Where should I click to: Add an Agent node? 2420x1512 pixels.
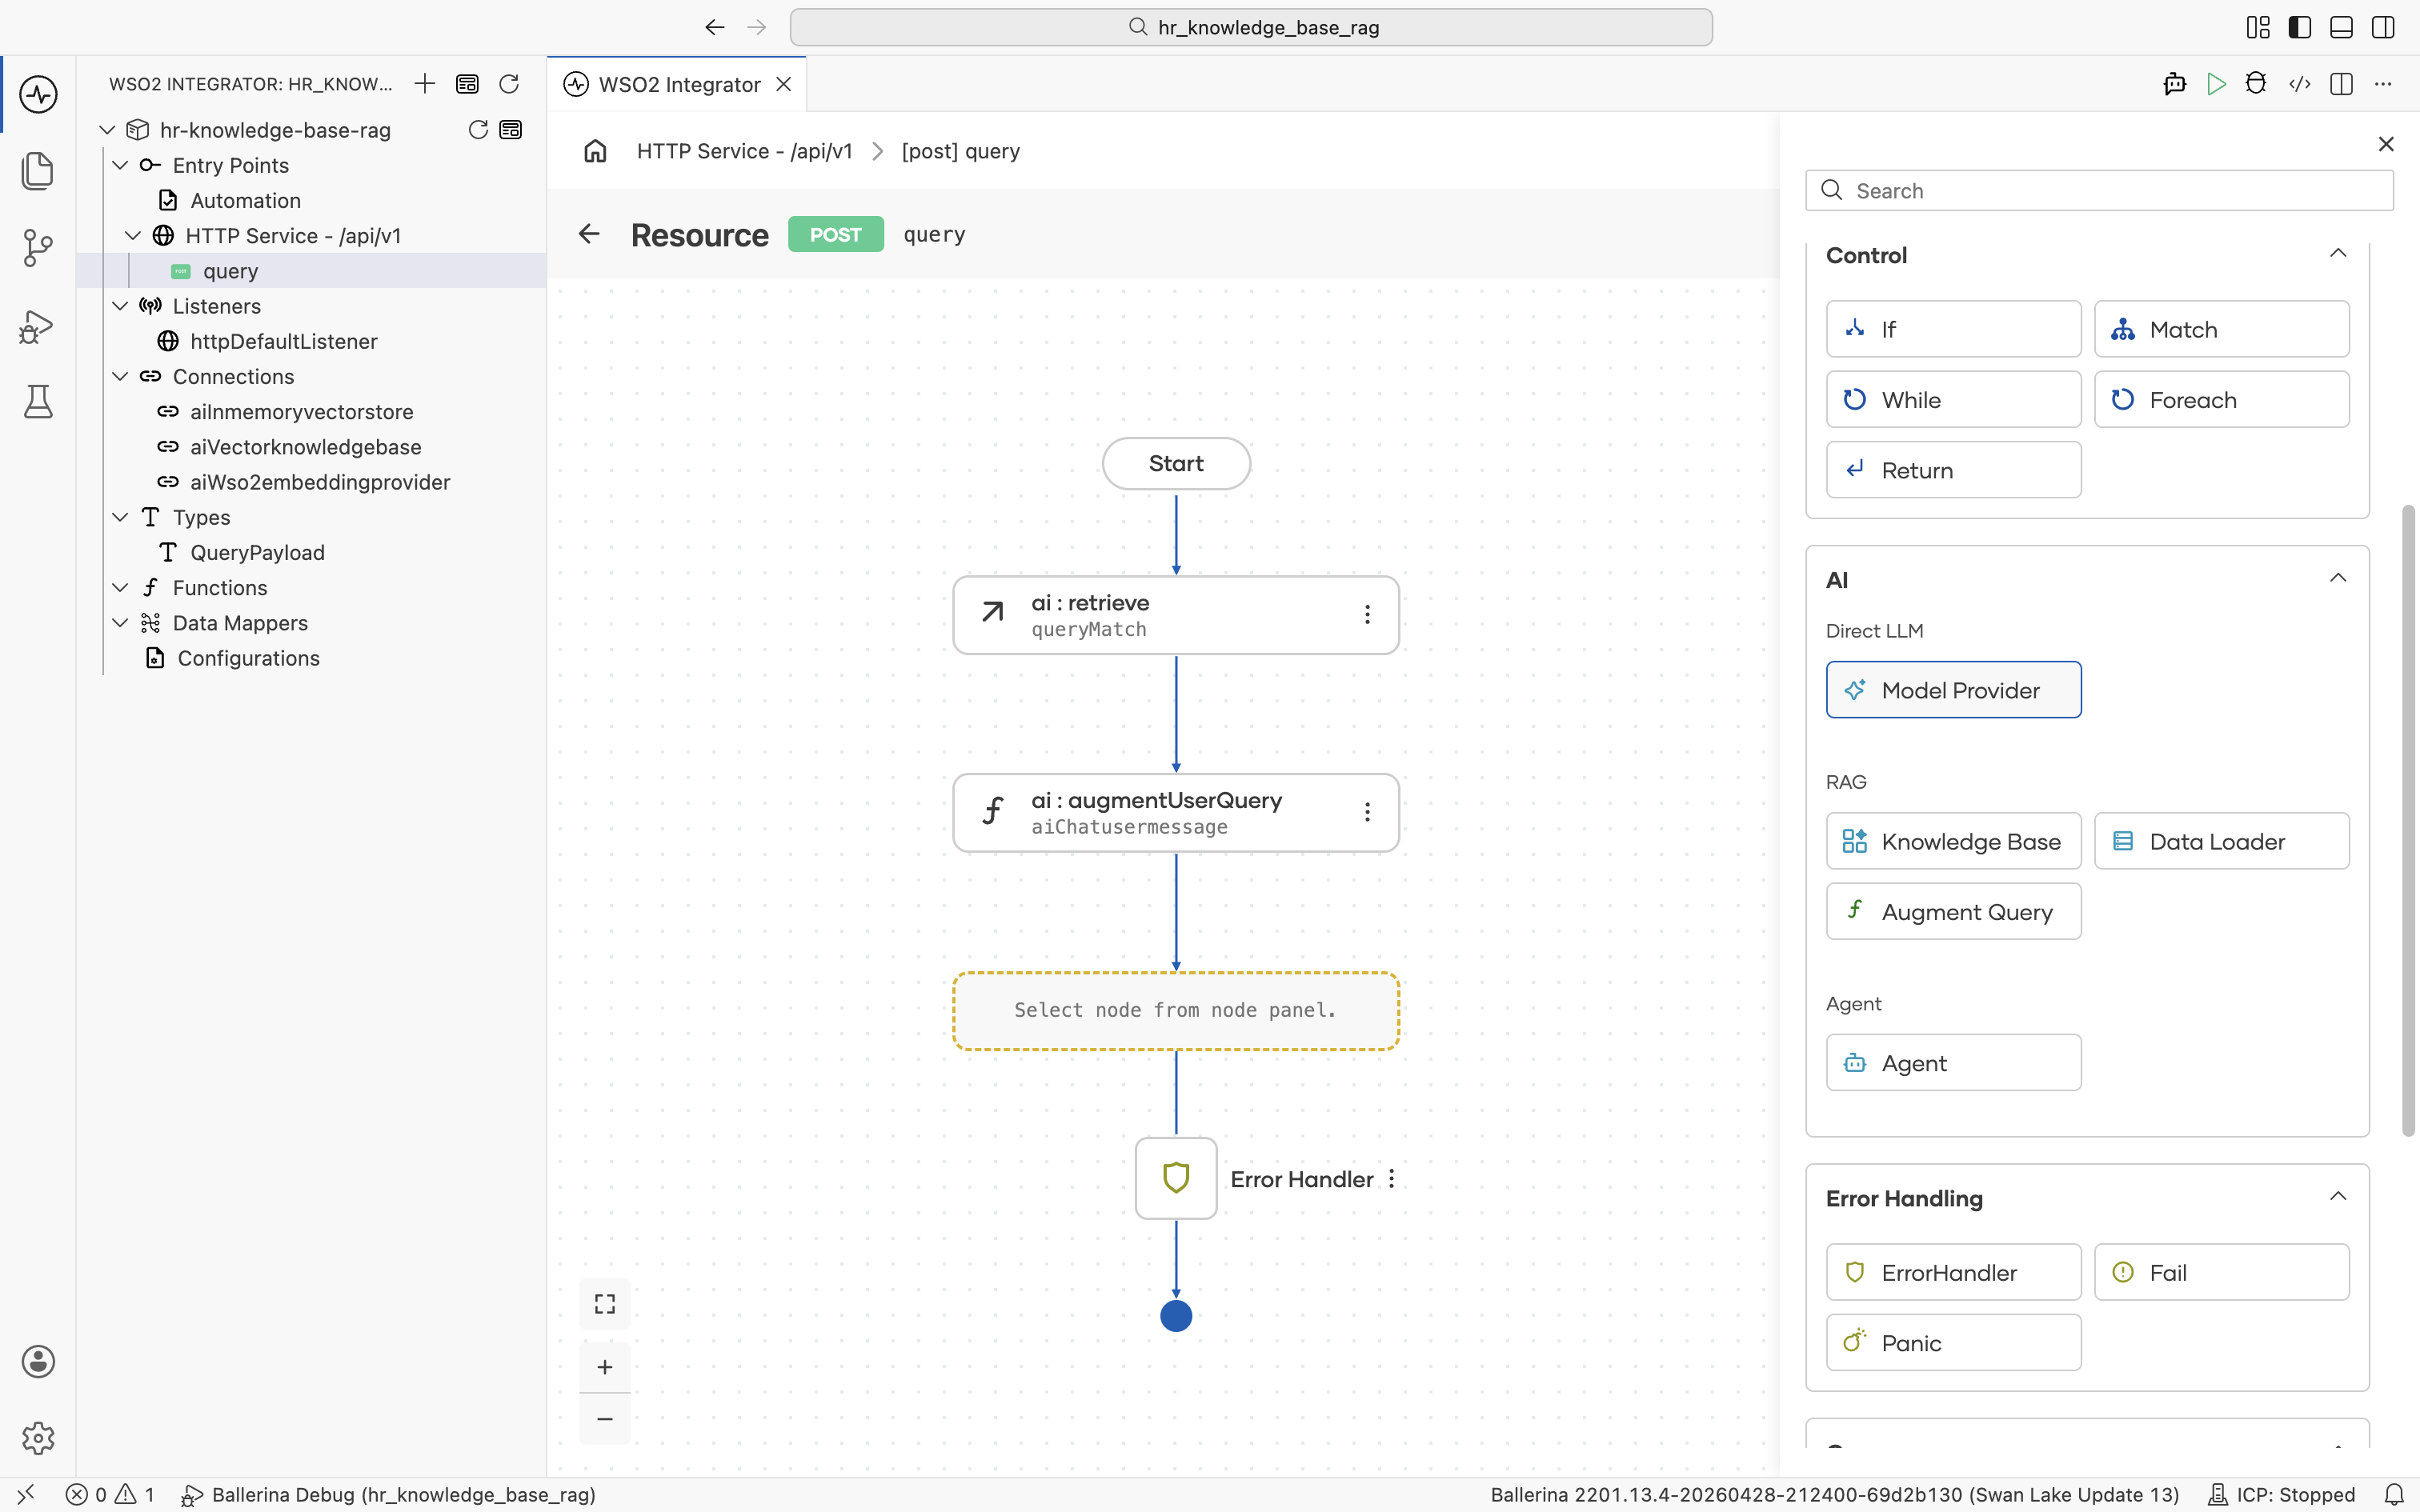1953,1063
